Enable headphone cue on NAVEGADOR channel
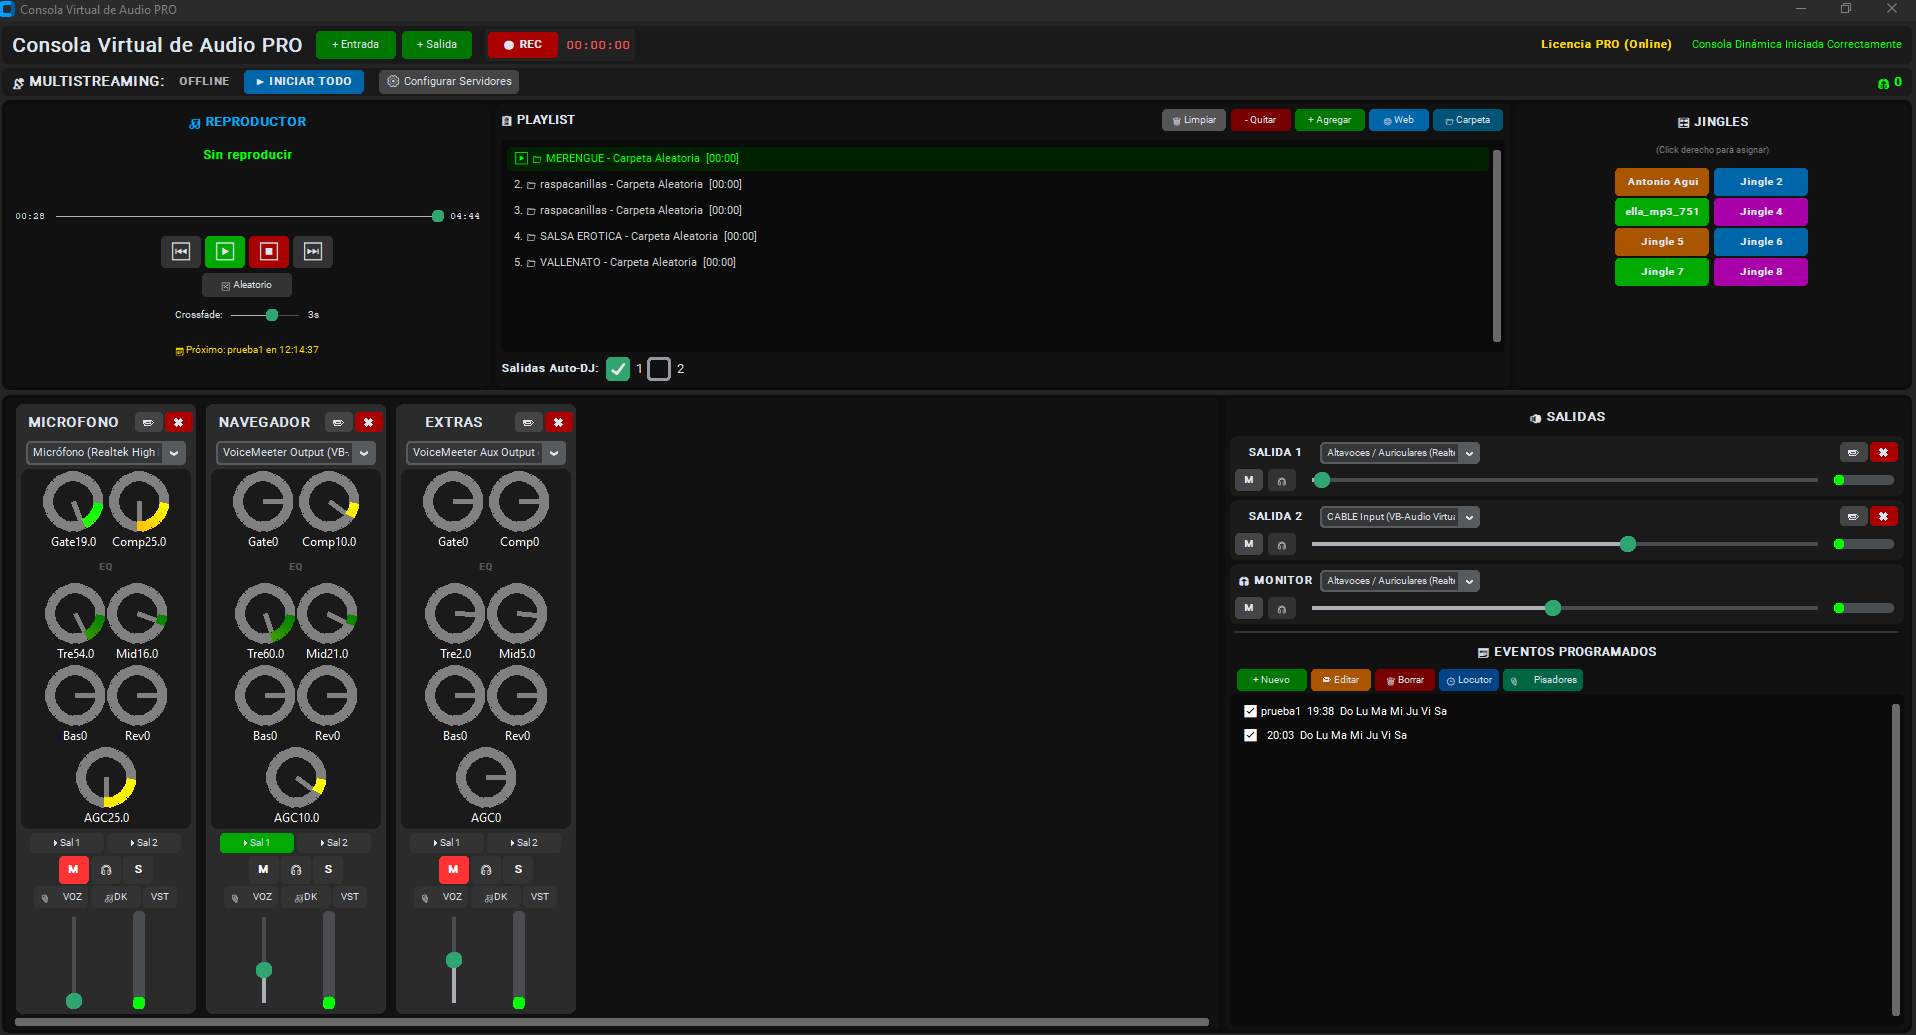The height and width of the screenshot is (1035, 1916). pyautogui.click(x=296, y=870)
